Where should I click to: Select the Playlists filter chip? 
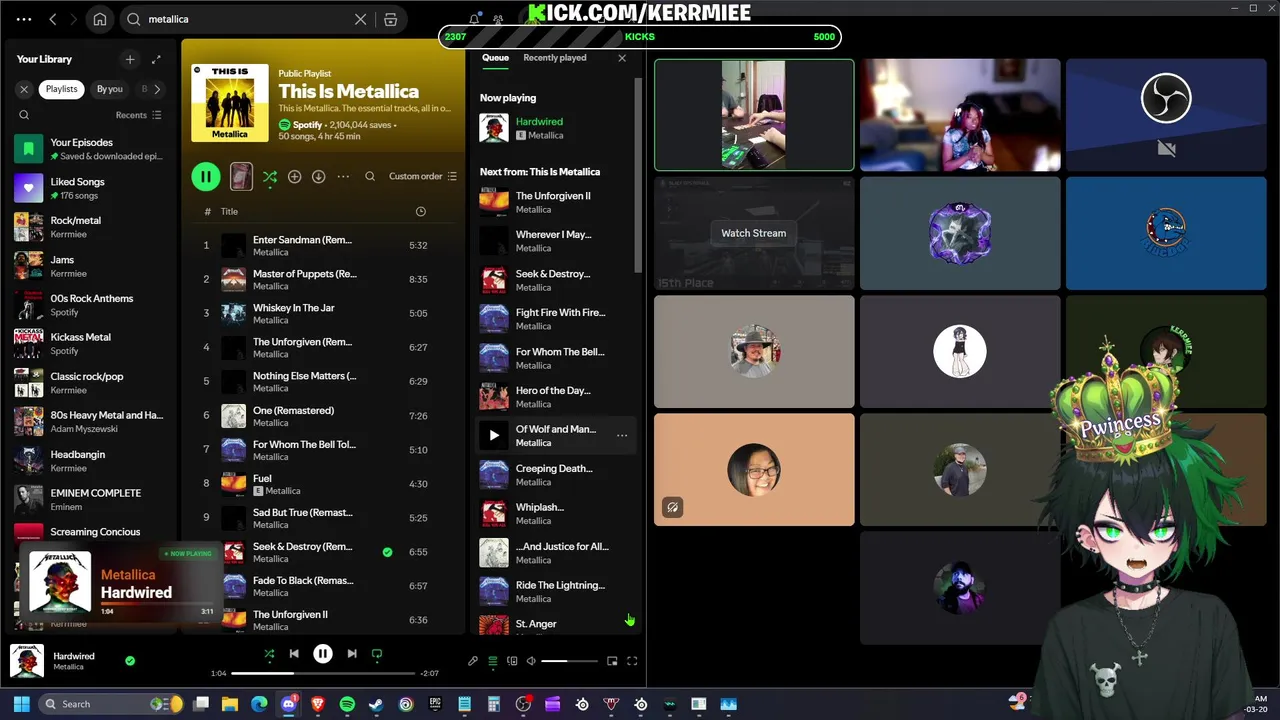pos(61,89)
